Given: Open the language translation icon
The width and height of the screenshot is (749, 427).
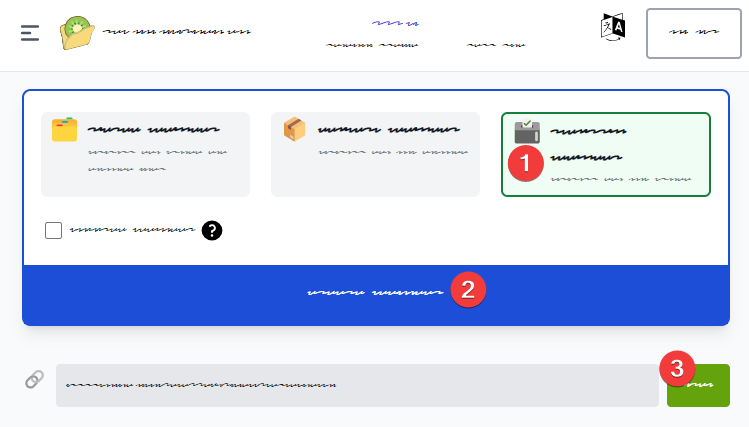Looking at the screenshot, I should [613, 28].
